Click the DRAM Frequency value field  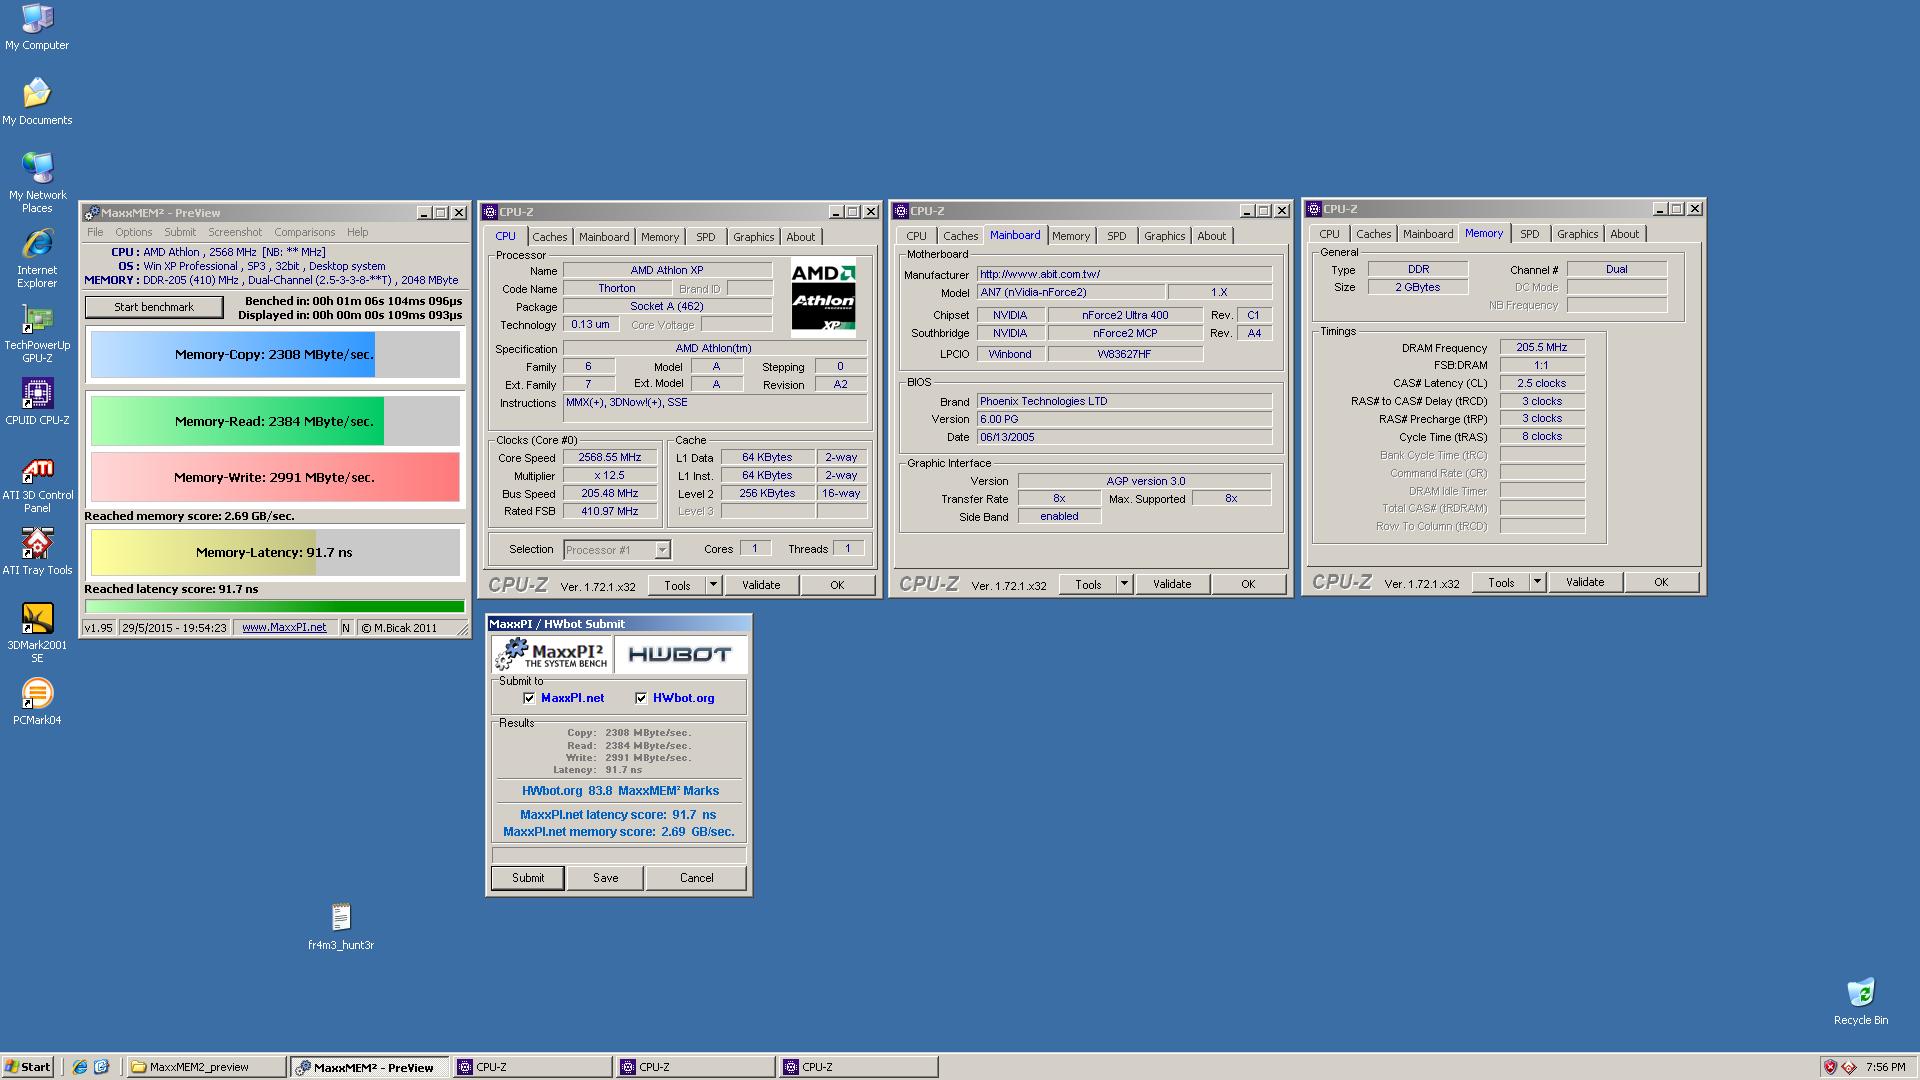coord(1541,347)
